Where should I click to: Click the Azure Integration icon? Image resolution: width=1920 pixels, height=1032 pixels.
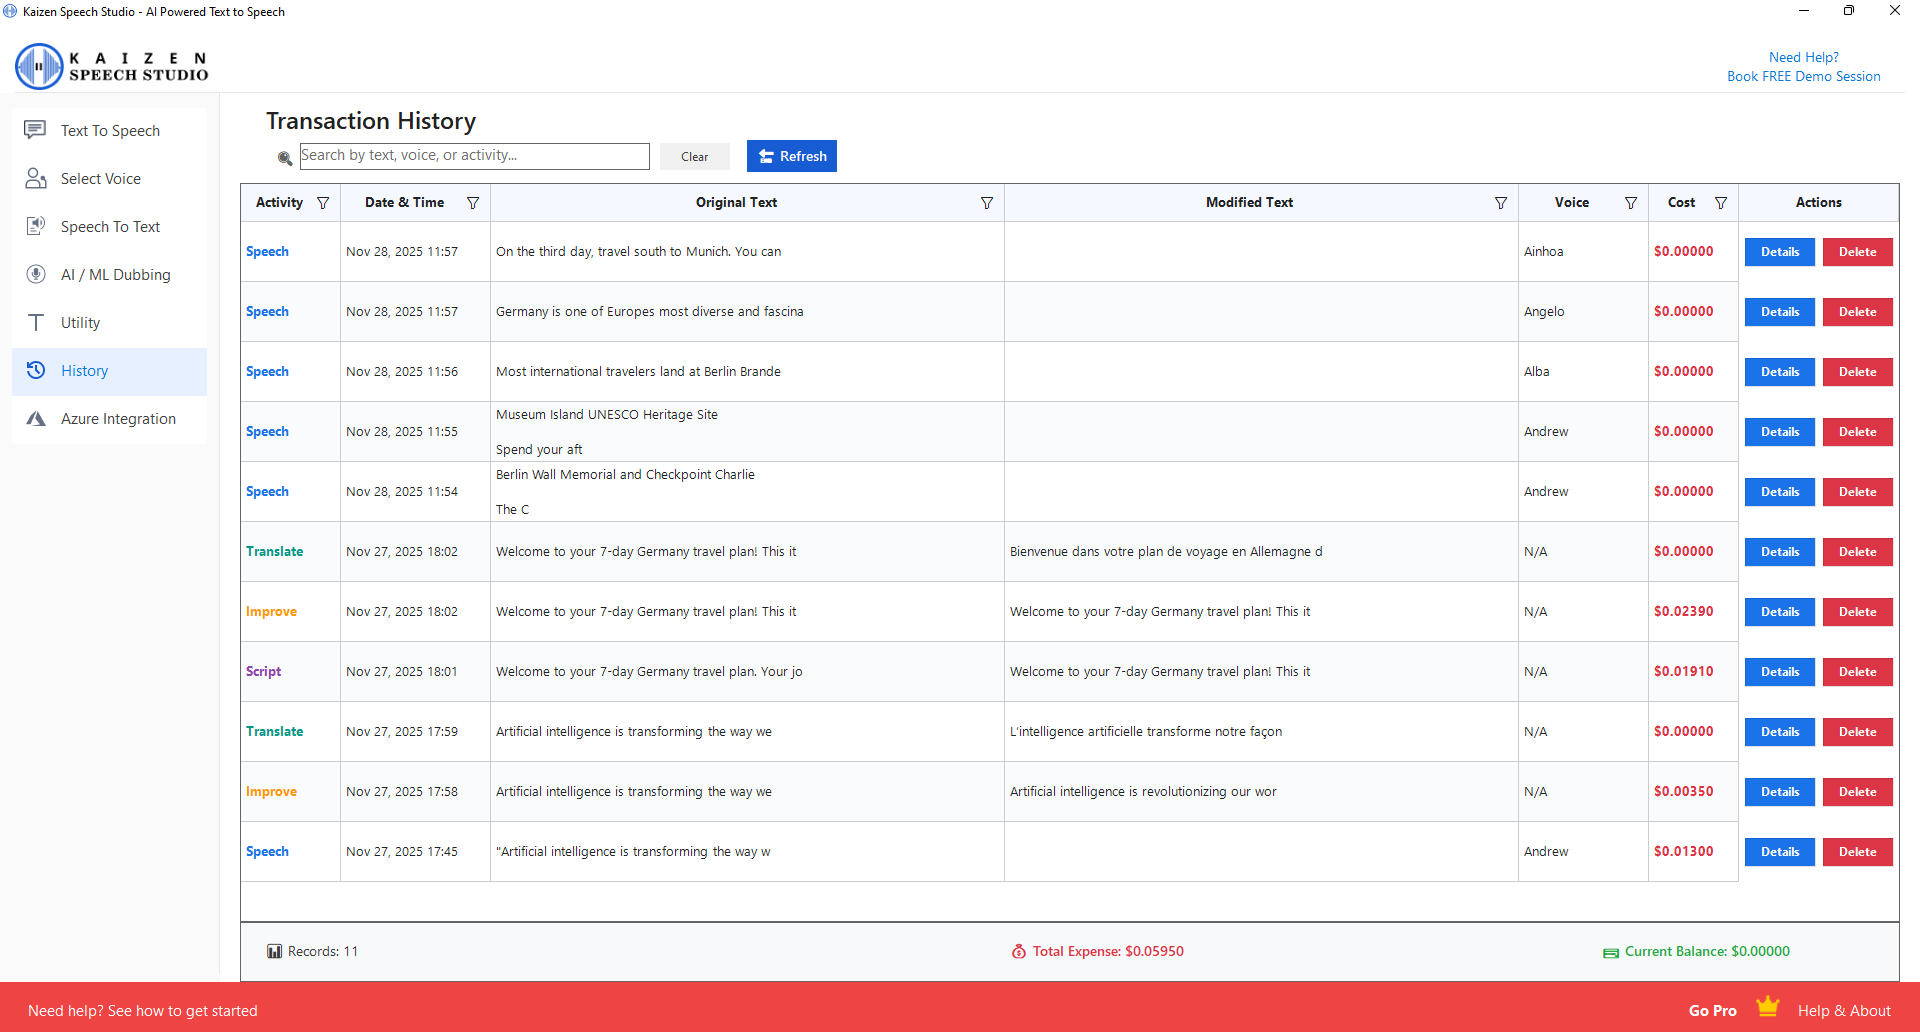35,418
